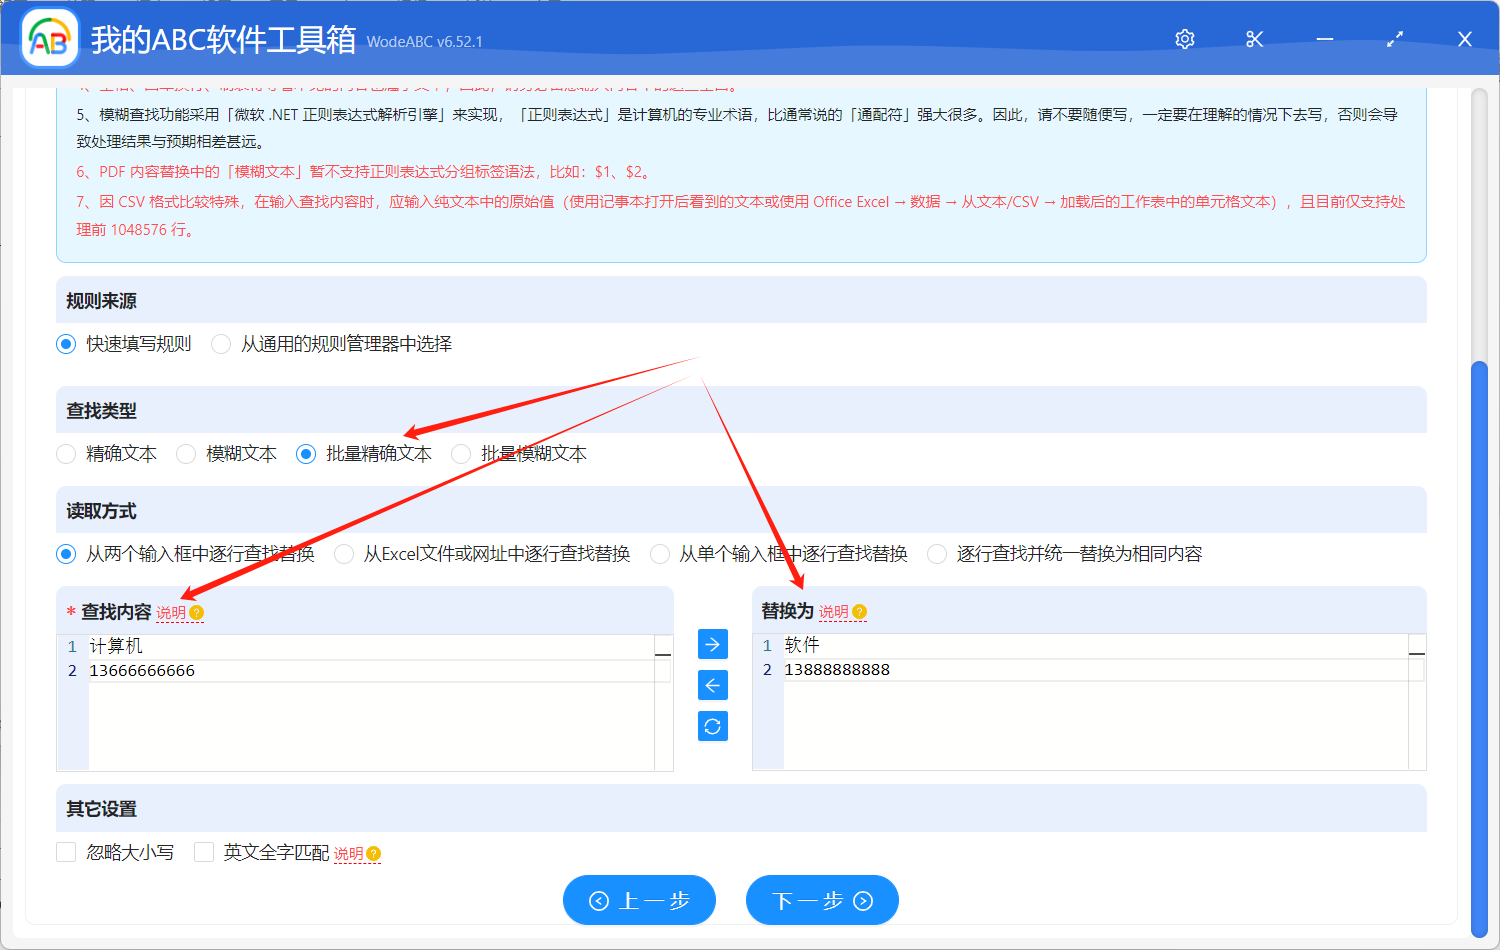Select the 批量模糊文本 option
Viewport: 1500px width, 950px height.
461,453
